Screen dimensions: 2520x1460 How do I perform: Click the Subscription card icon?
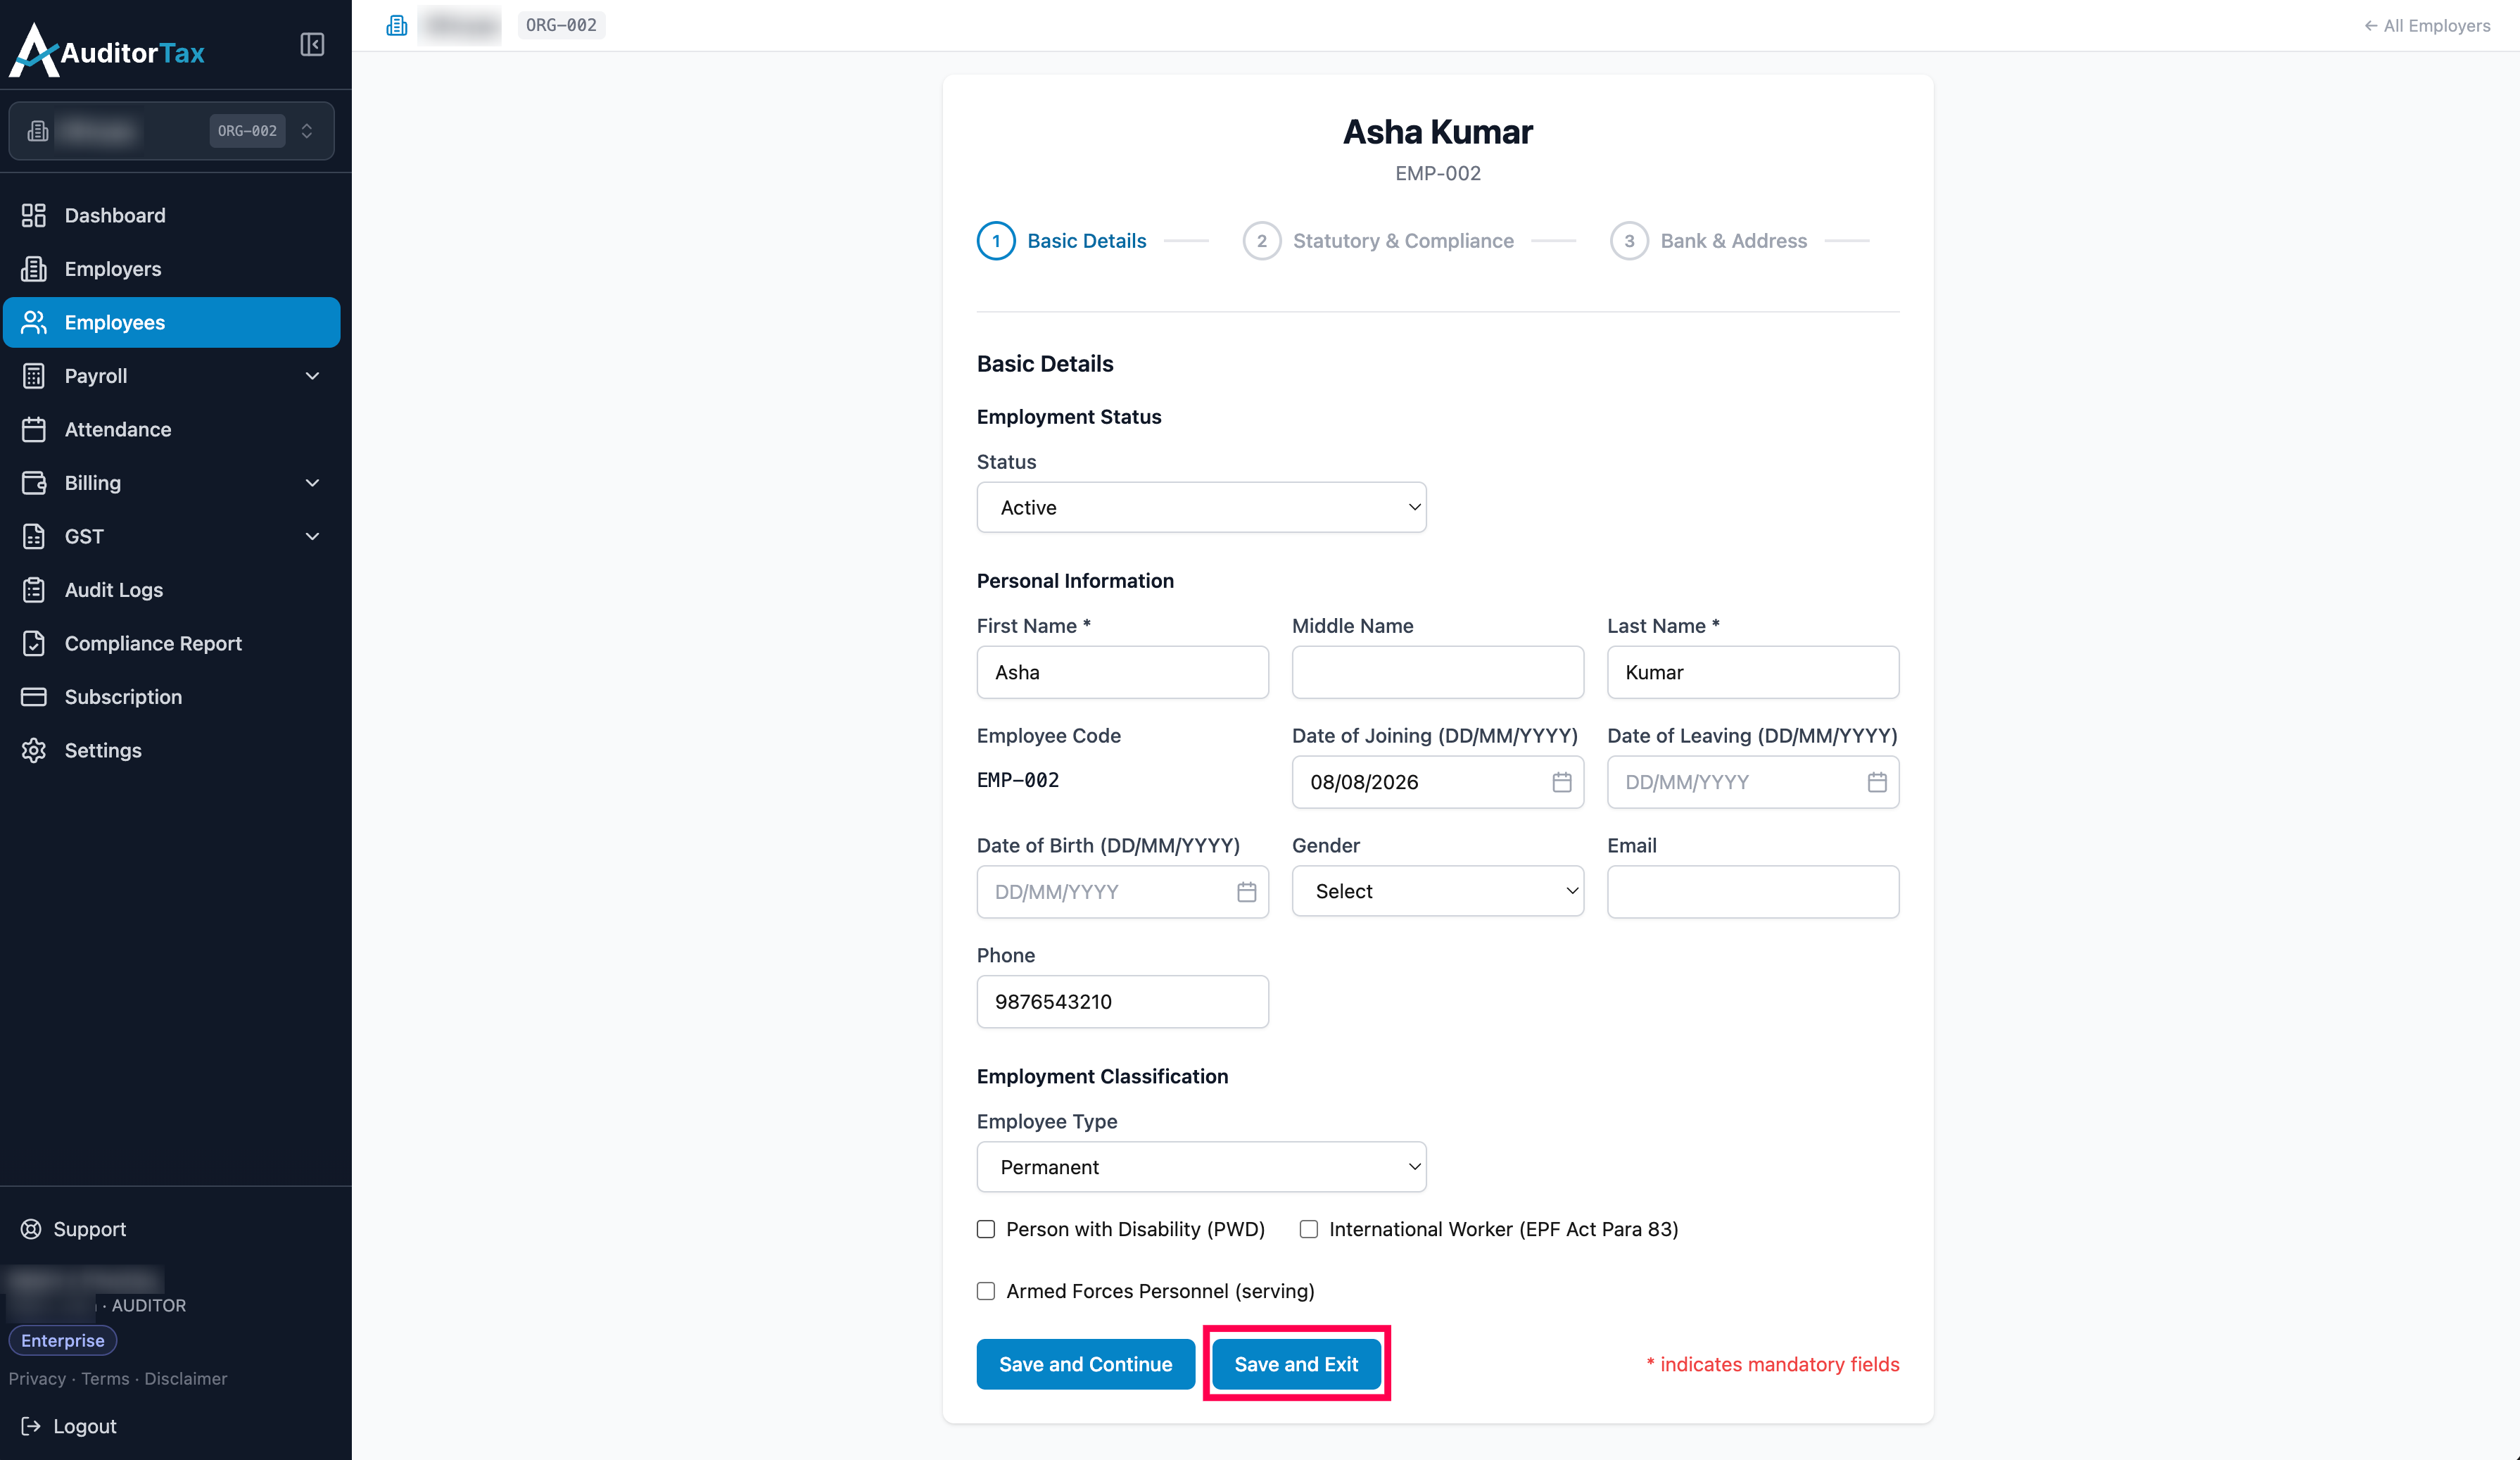pos(34,697)
